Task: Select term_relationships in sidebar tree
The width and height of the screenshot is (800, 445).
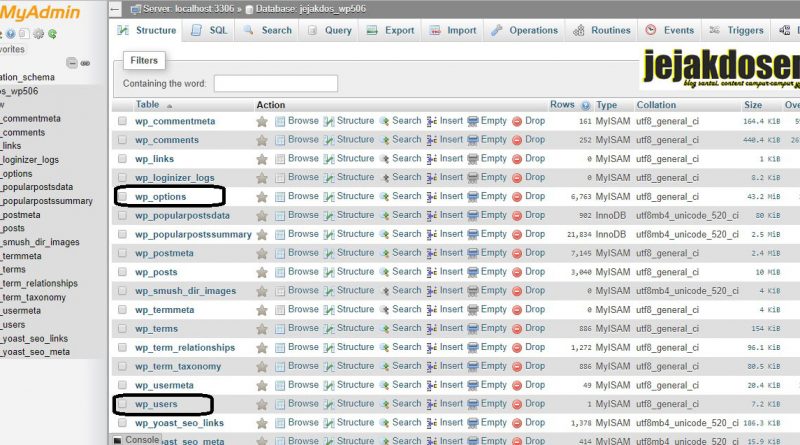Action: [x=39, y=283]
